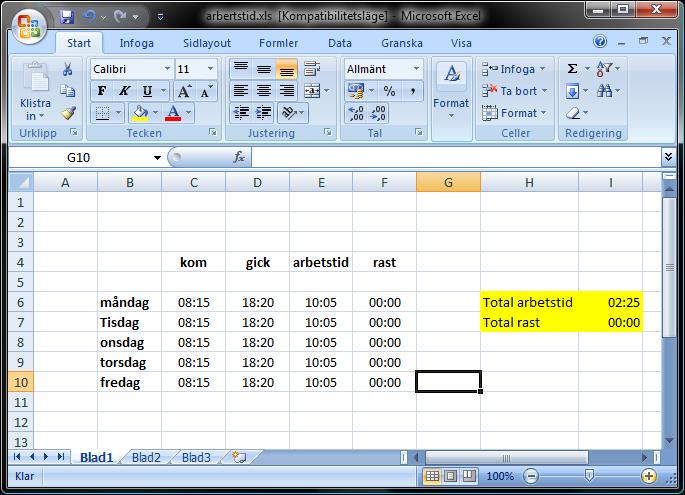Click the Total arbetstid cell
The width and height of the screenshot is (685, 495).
pos(529,302)
